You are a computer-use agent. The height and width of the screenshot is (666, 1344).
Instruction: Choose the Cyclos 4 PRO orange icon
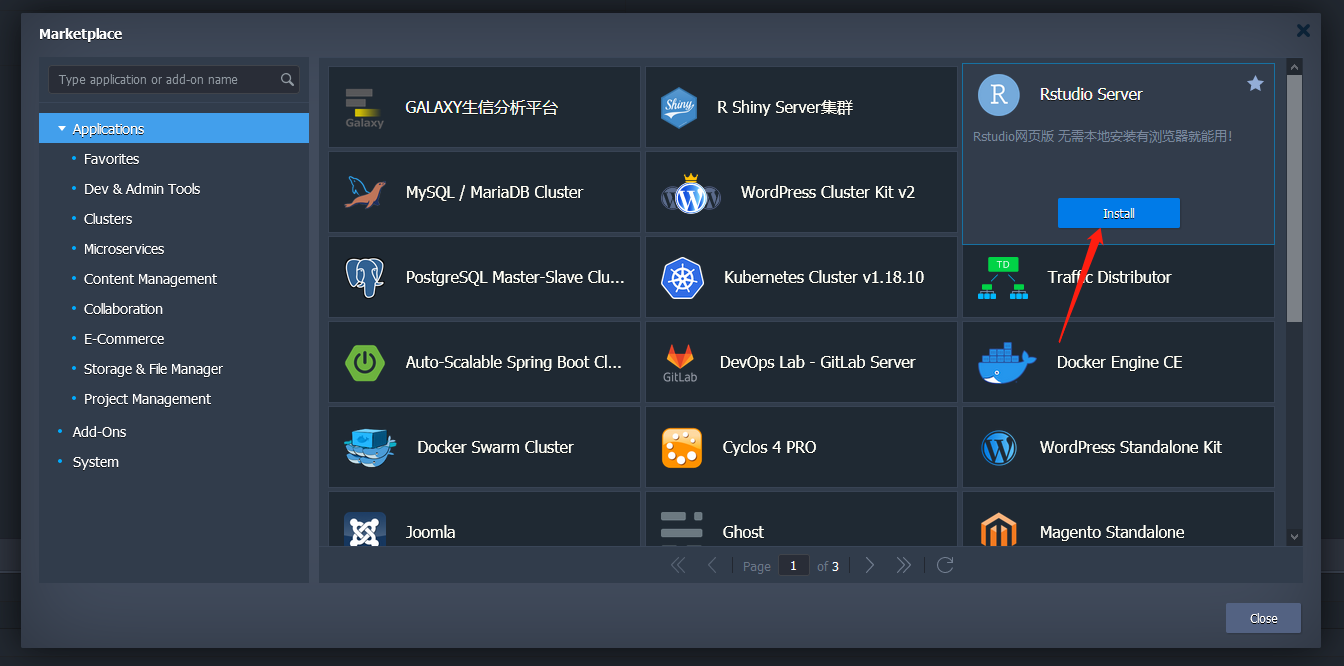coord(682,447)
